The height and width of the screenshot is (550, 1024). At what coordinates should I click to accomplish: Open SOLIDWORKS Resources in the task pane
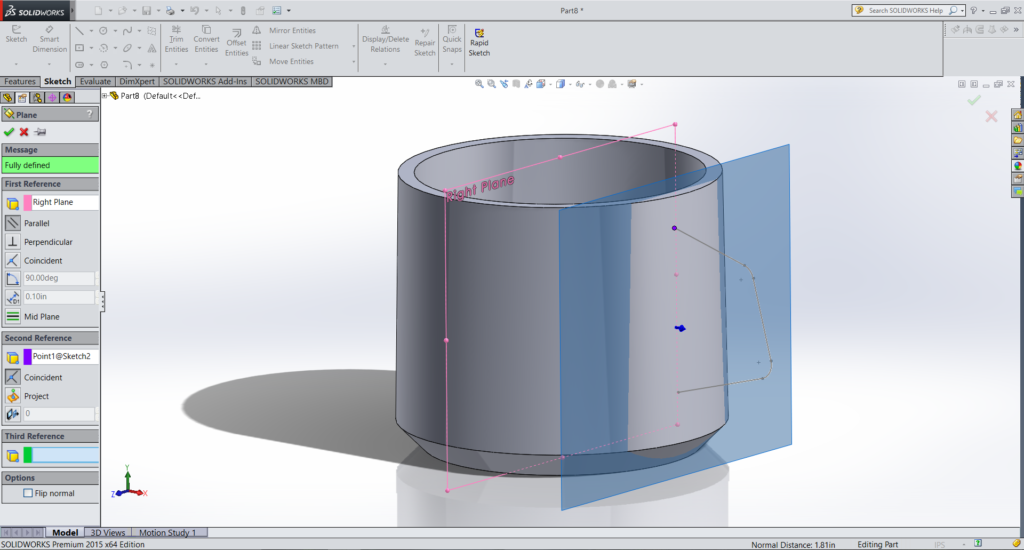click(1017, 115)
